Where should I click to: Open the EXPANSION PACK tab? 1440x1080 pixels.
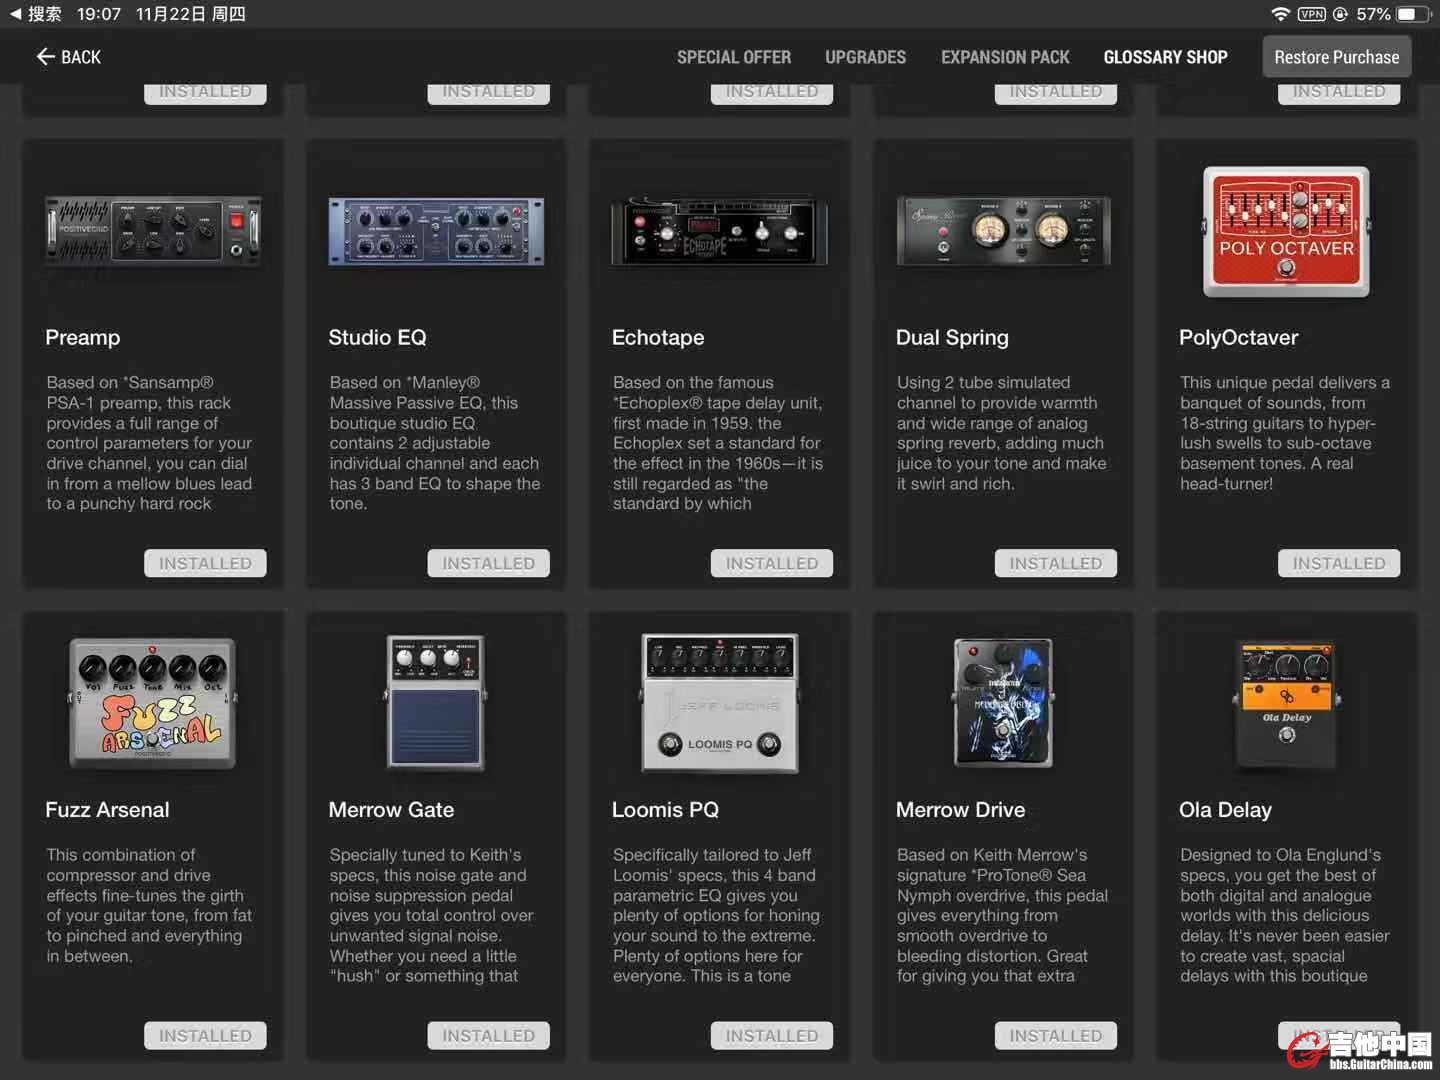click(x=1005, y=57)
